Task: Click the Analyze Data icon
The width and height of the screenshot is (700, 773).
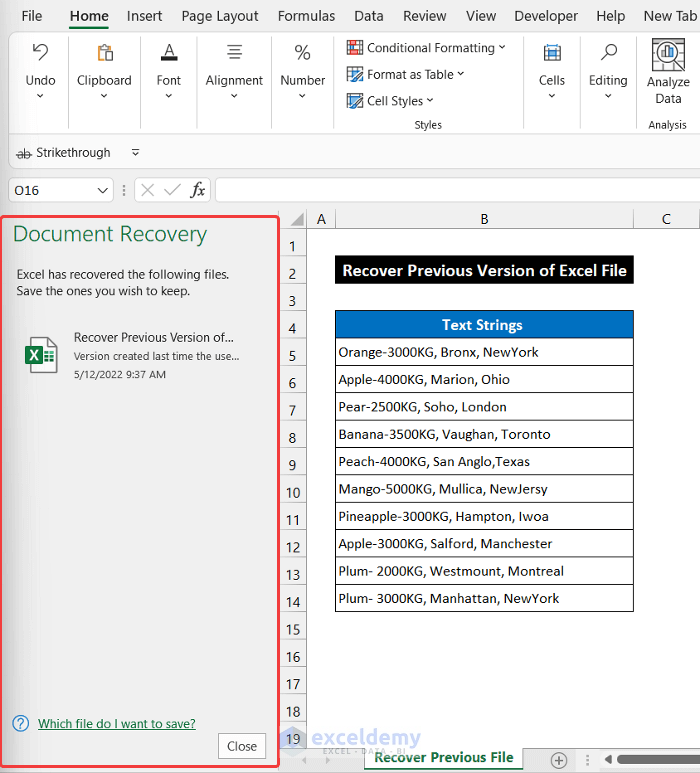Action: 668,55
